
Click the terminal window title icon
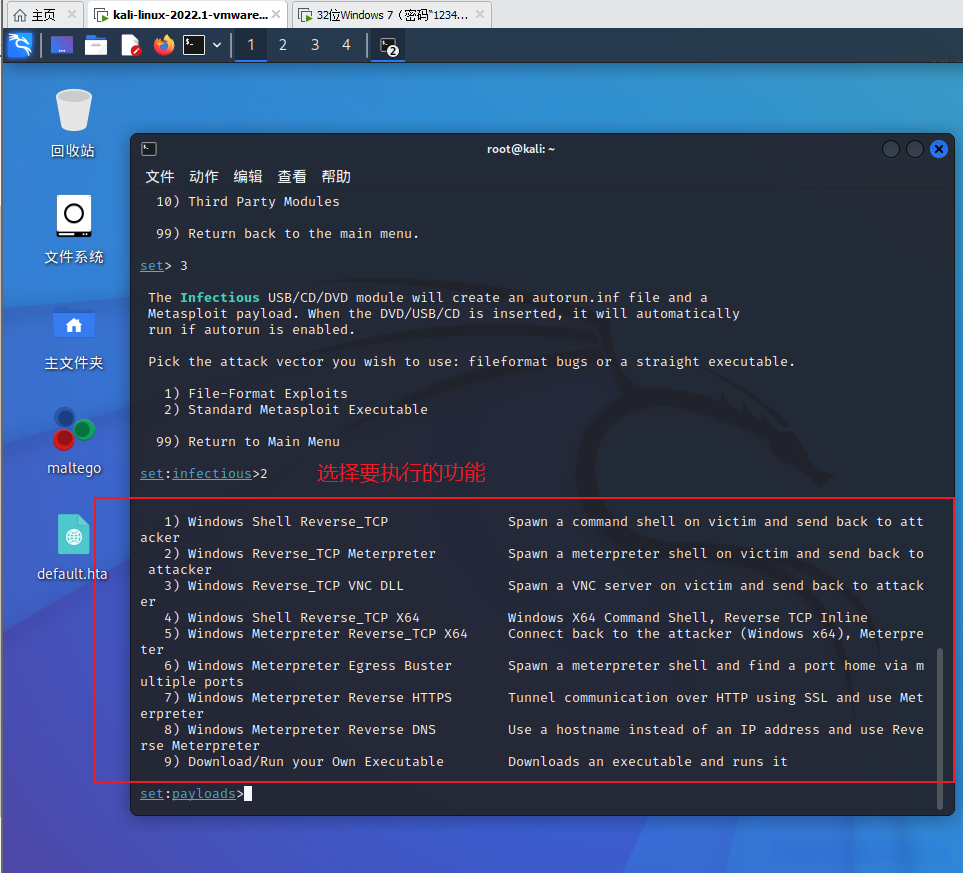tap(149, 149)
